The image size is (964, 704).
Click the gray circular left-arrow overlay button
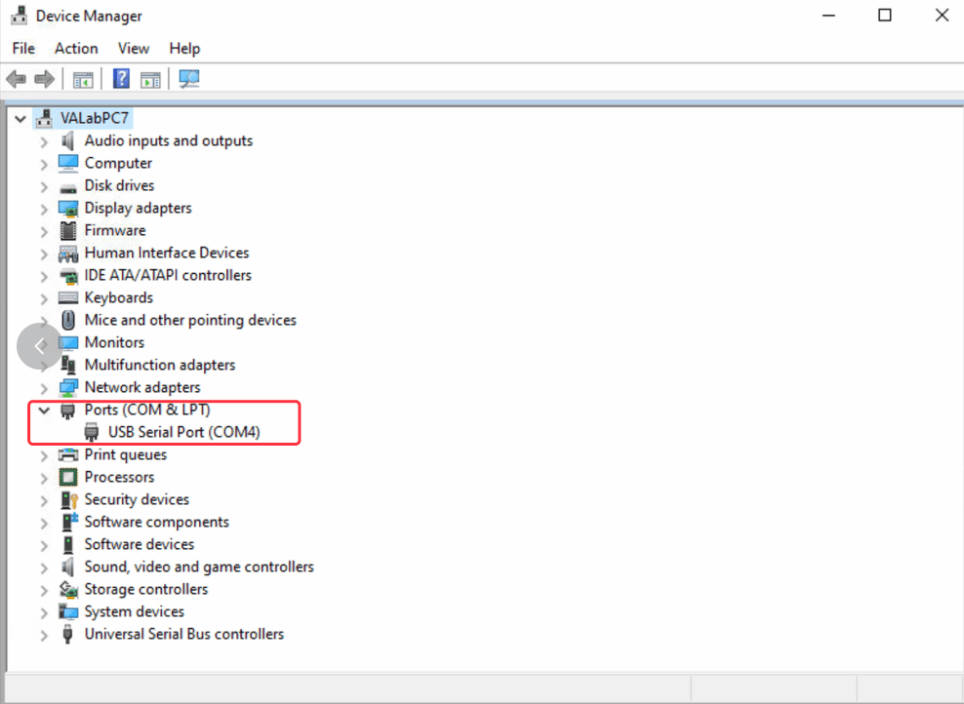point(39,346)
